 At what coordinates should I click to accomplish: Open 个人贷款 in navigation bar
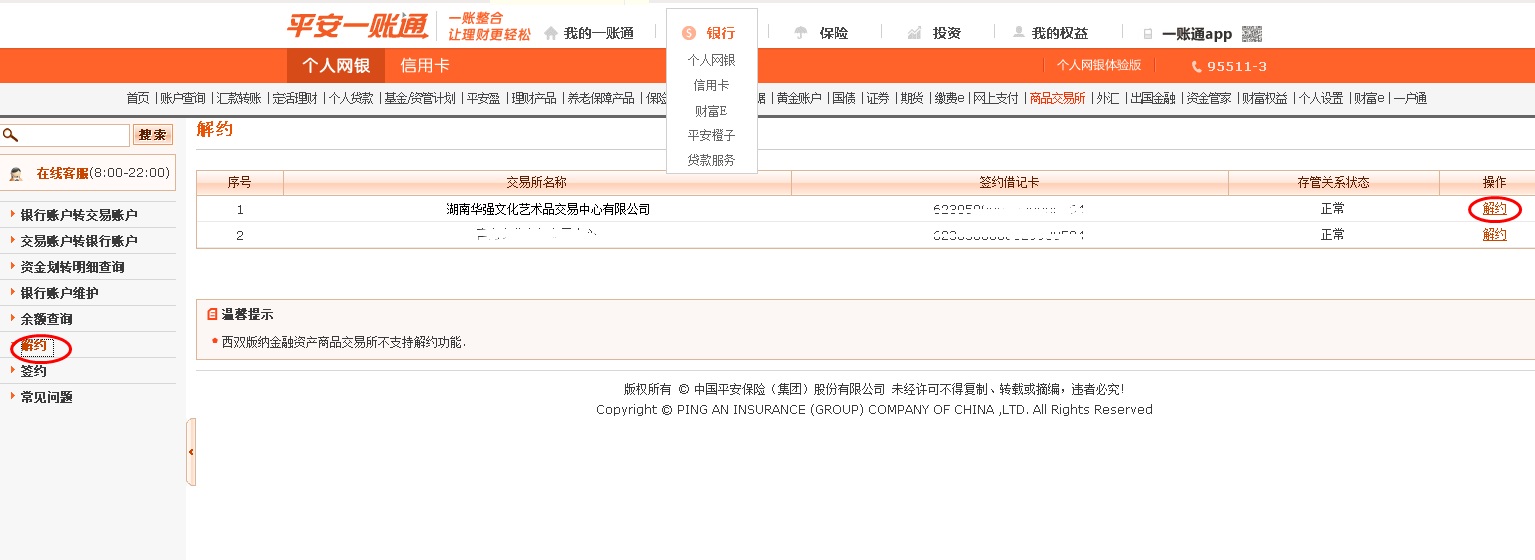tap(351, 98)
